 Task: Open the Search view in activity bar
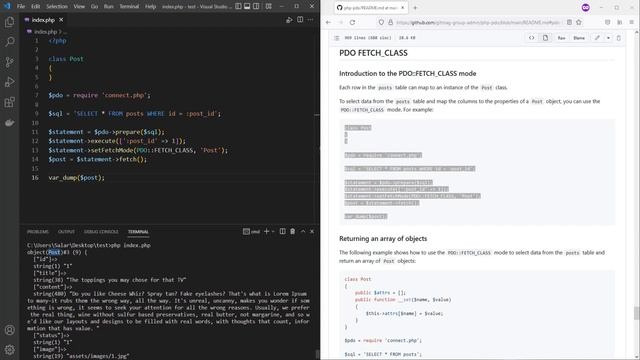click(x=9, y=42)
